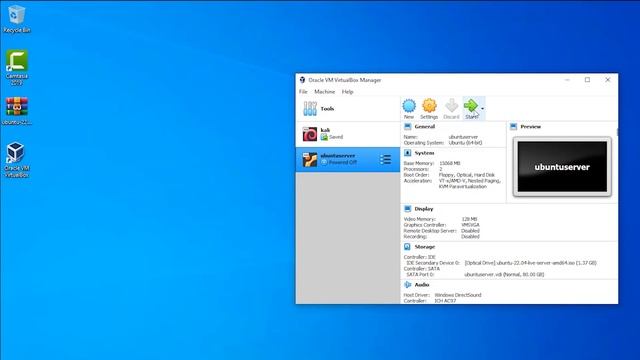The width and height of the screenshot is (640, 360).
Task: Click the Video Memory 128 MB value
Action: (469, 219)
